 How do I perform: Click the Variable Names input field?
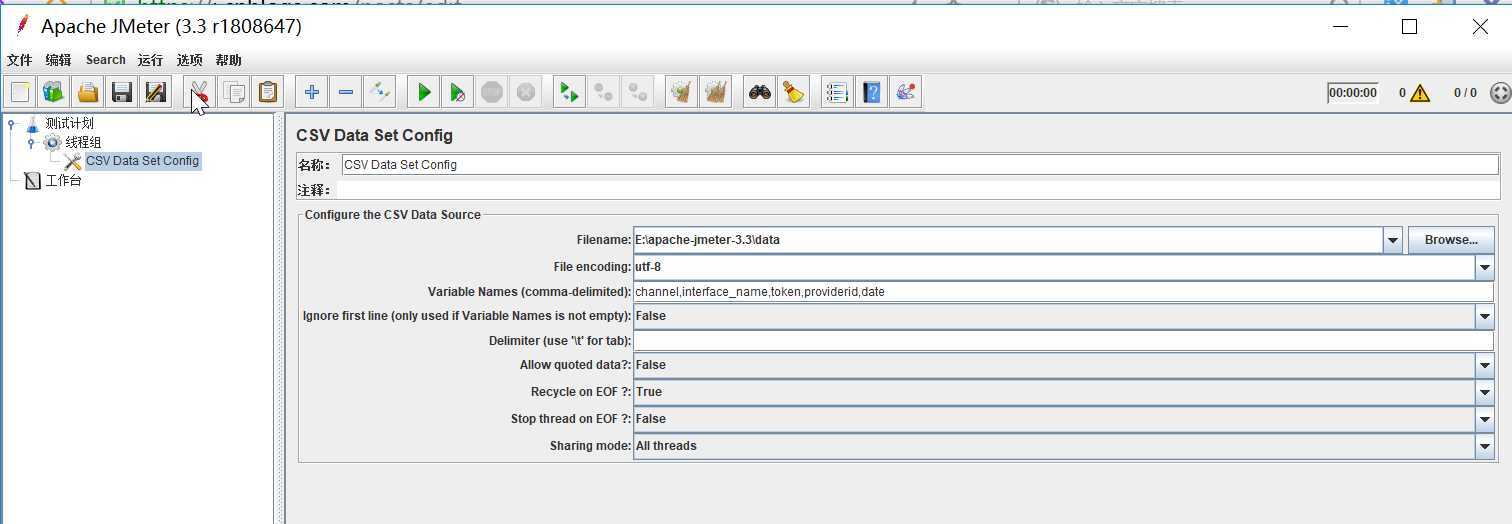(x=1063, y=292)
